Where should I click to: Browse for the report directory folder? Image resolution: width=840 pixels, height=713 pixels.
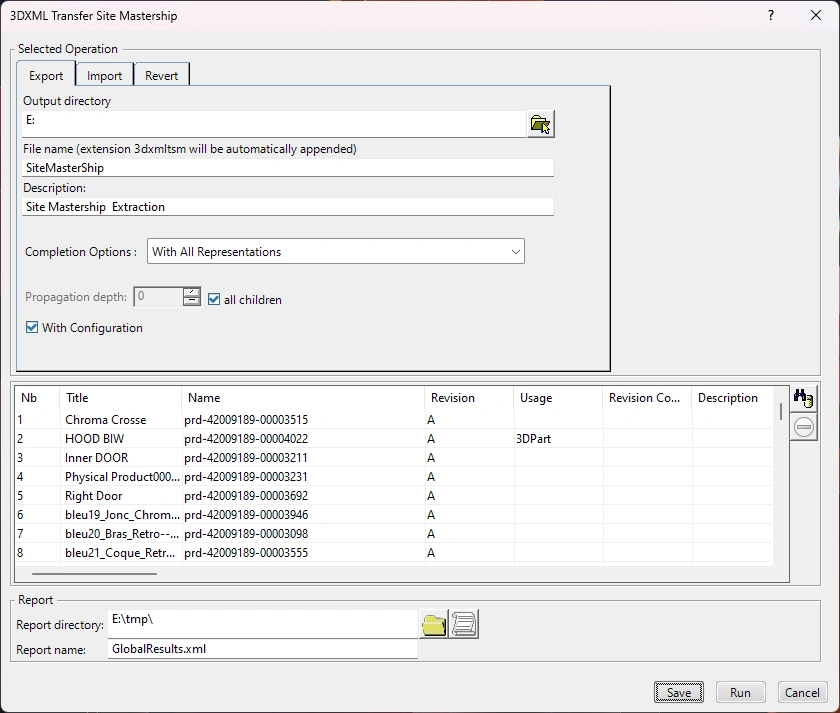(x=434, y=625)
